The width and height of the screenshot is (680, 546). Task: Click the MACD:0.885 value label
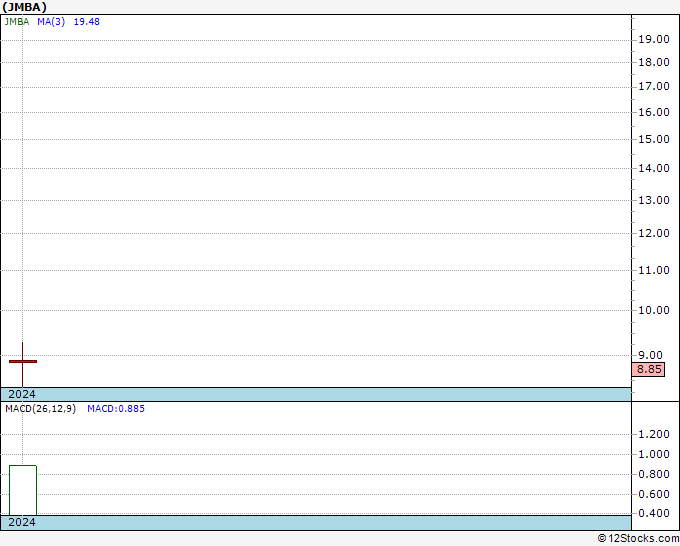point(116,409)
